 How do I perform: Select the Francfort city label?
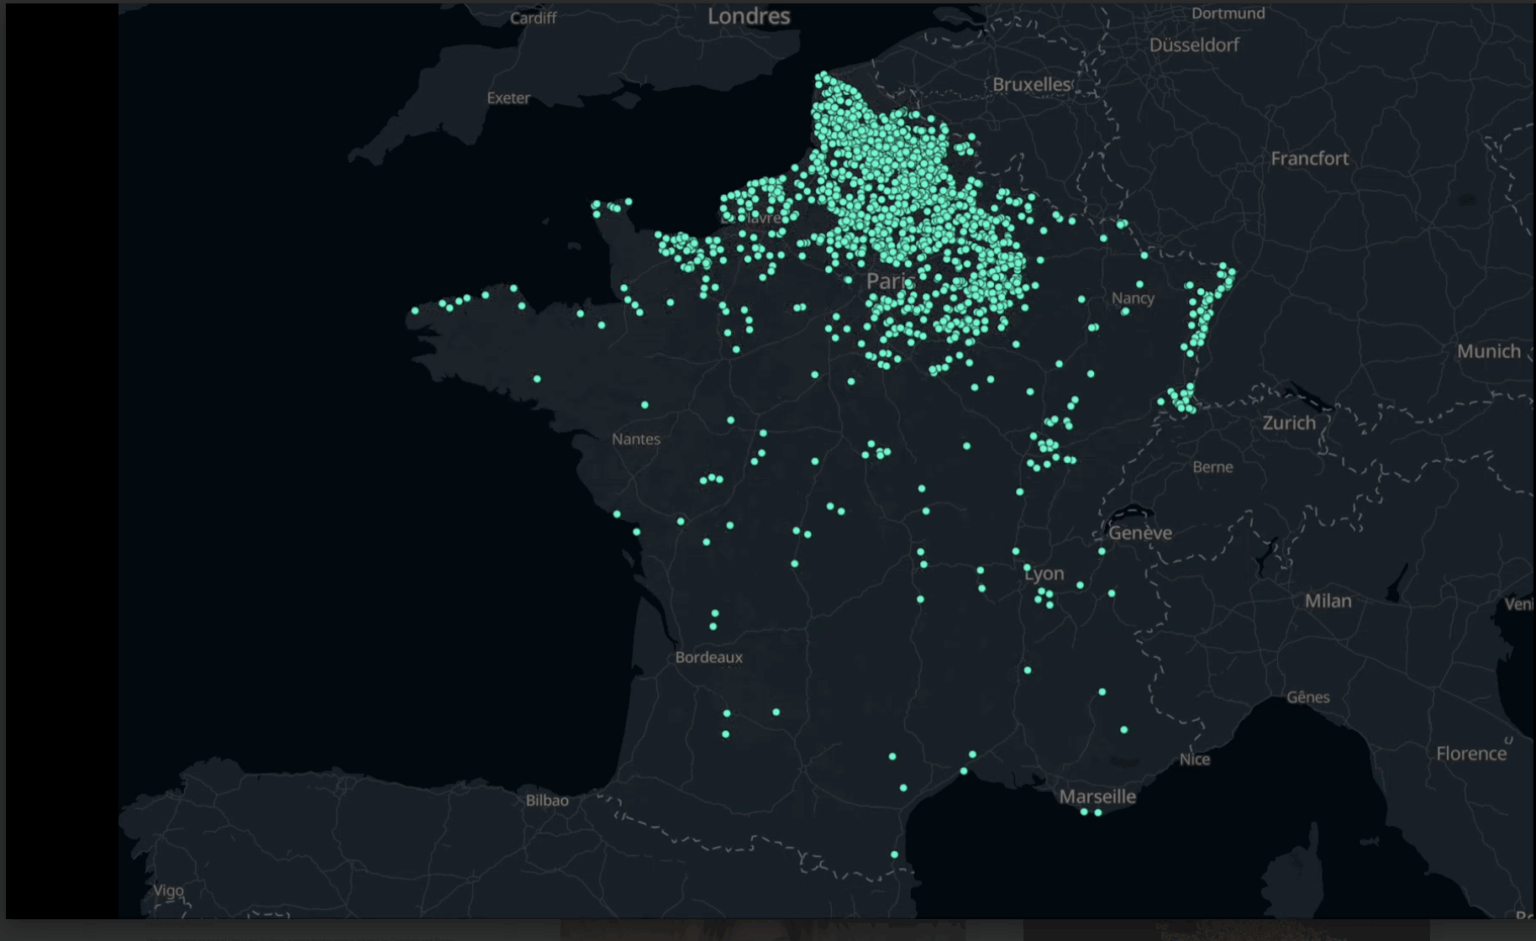pos(1309,159)
